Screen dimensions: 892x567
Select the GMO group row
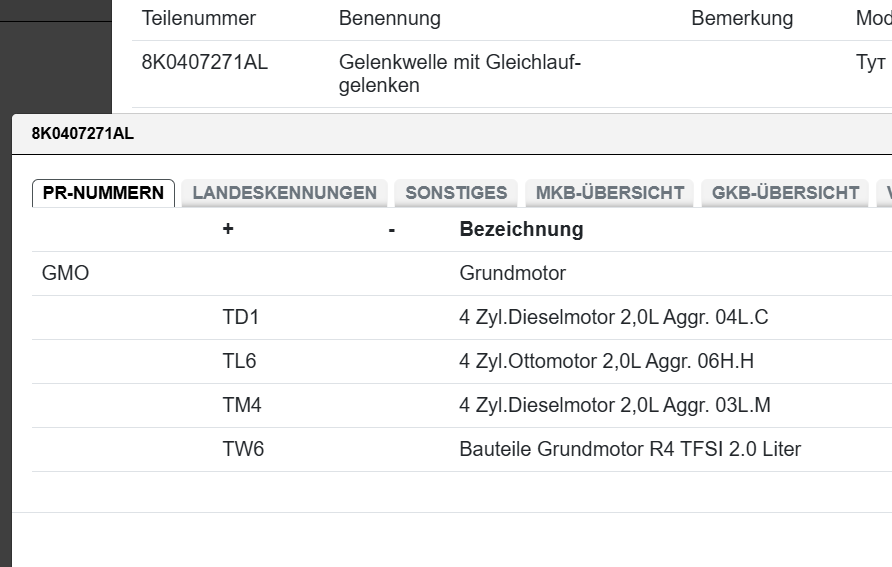[x=66, y=273]
